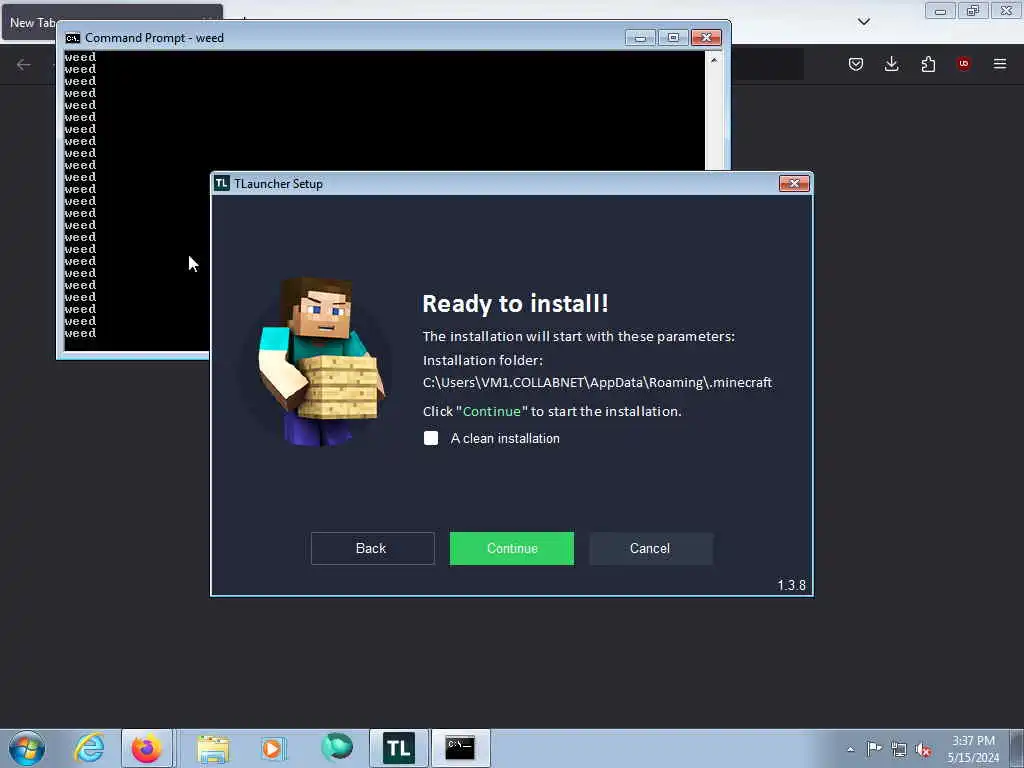Screen dimensions: 1024x768
Task: Click the green Continue button
Action: [511, 548]
